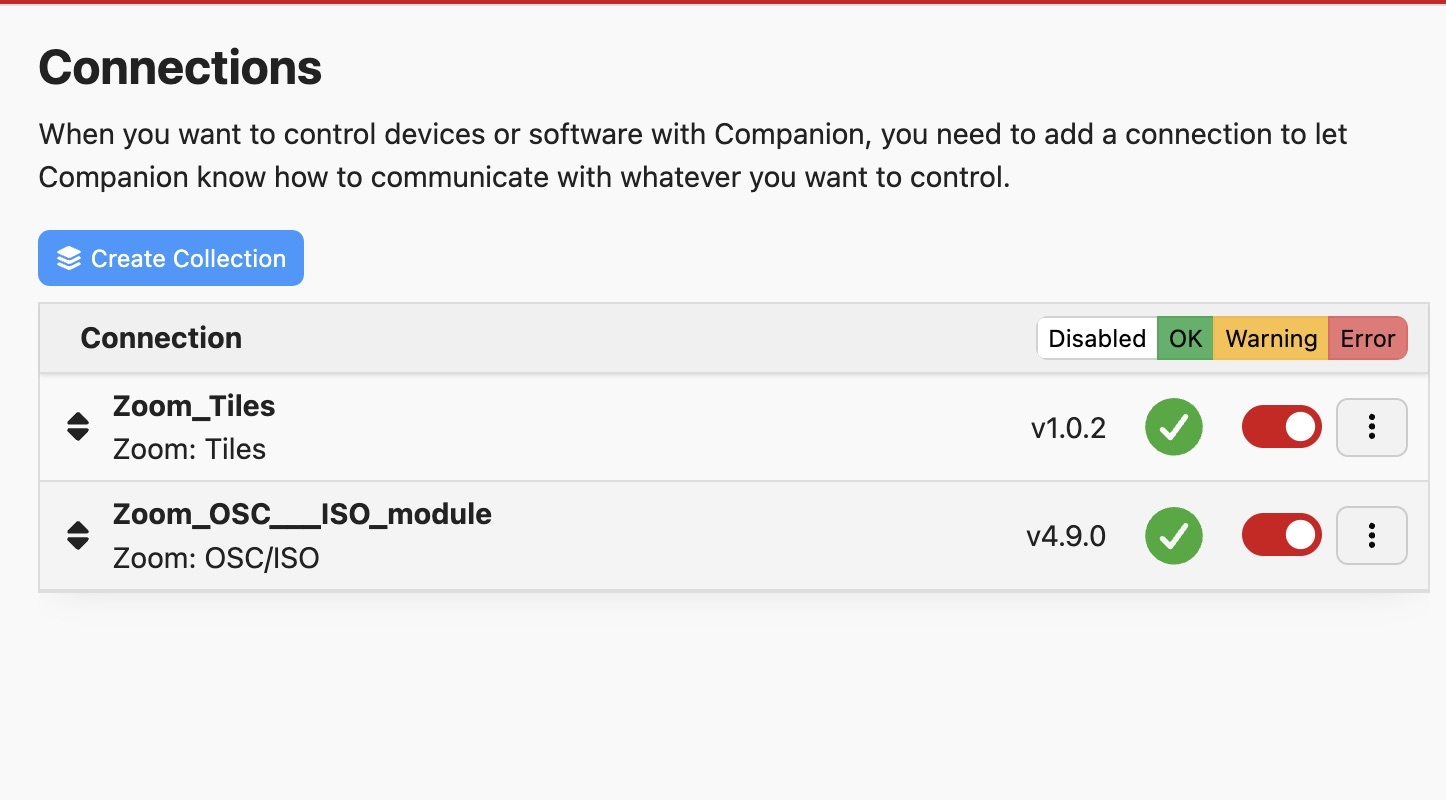This screenshot has height=800, width=1446.
Task: Open the three-dot menu for Zoom_OSC___ISO_module
Action: click(x=1372, y=535)
